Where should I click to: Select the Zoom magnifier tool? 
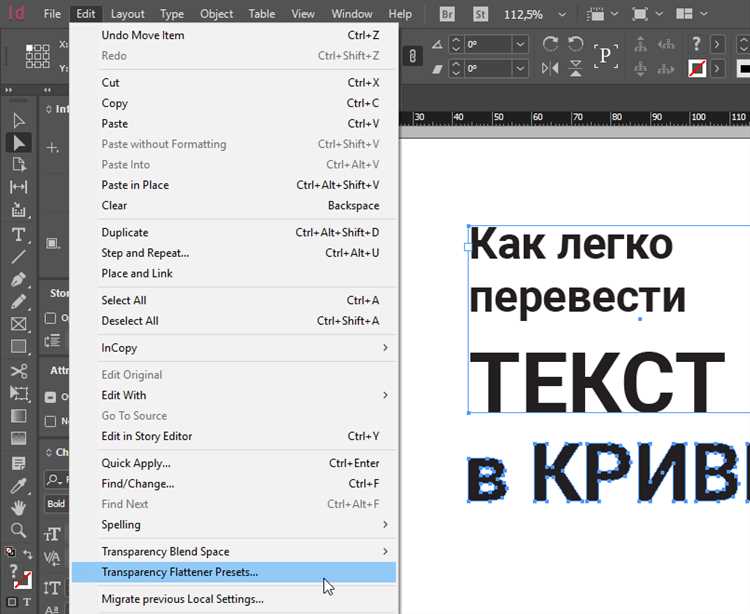18,530
